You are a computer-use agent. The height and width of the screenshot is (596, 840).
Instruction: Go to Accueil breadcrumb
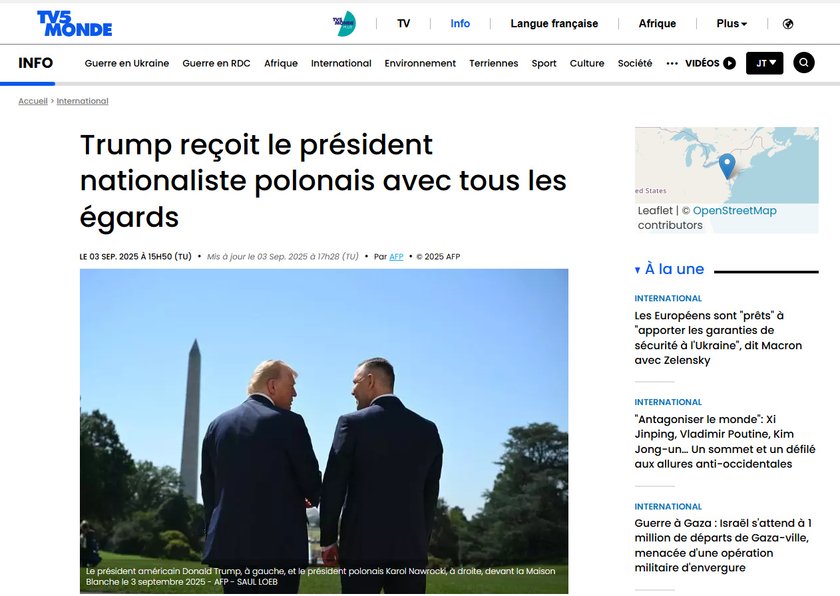[x=33, y=101]
